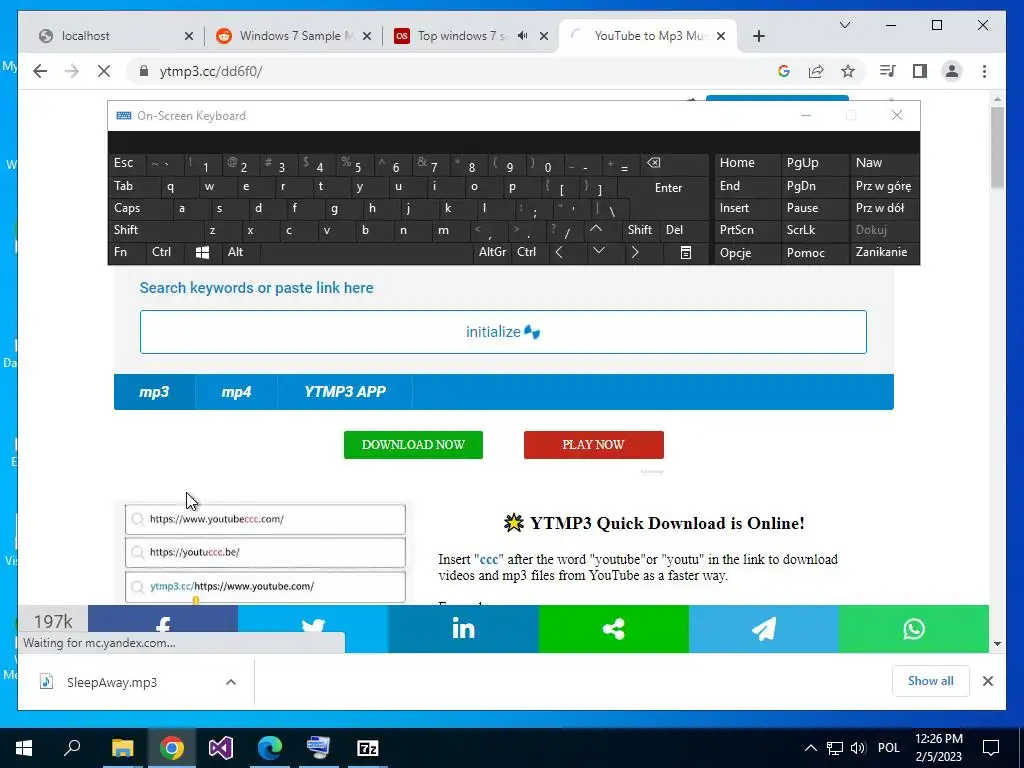Toggle Insert key on On-Screen Keyboard
This screenshot has width=1024, height=768.
click(734, 208)
